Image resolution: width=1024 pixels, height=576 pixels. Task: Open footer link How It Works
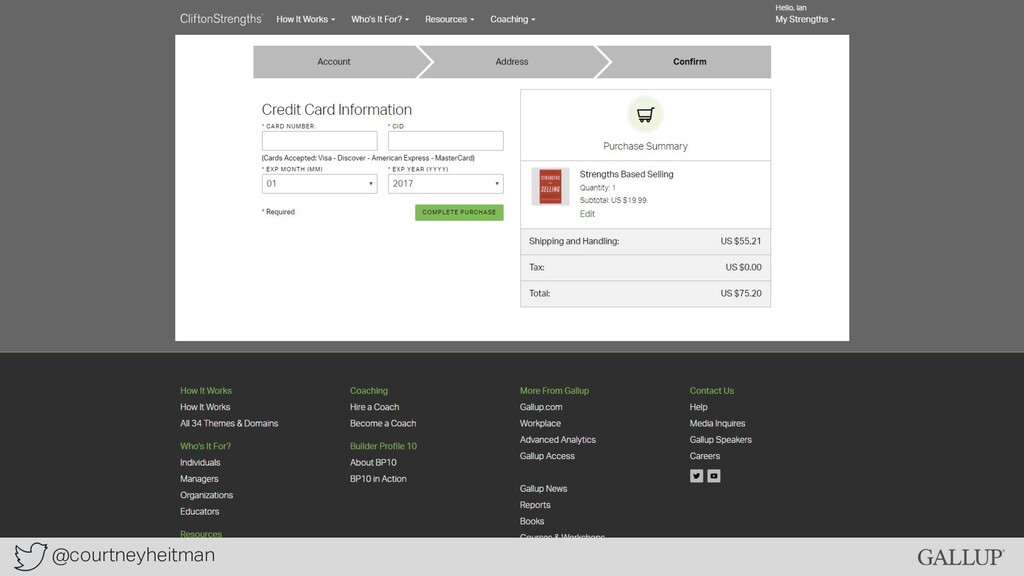(205, 407)
